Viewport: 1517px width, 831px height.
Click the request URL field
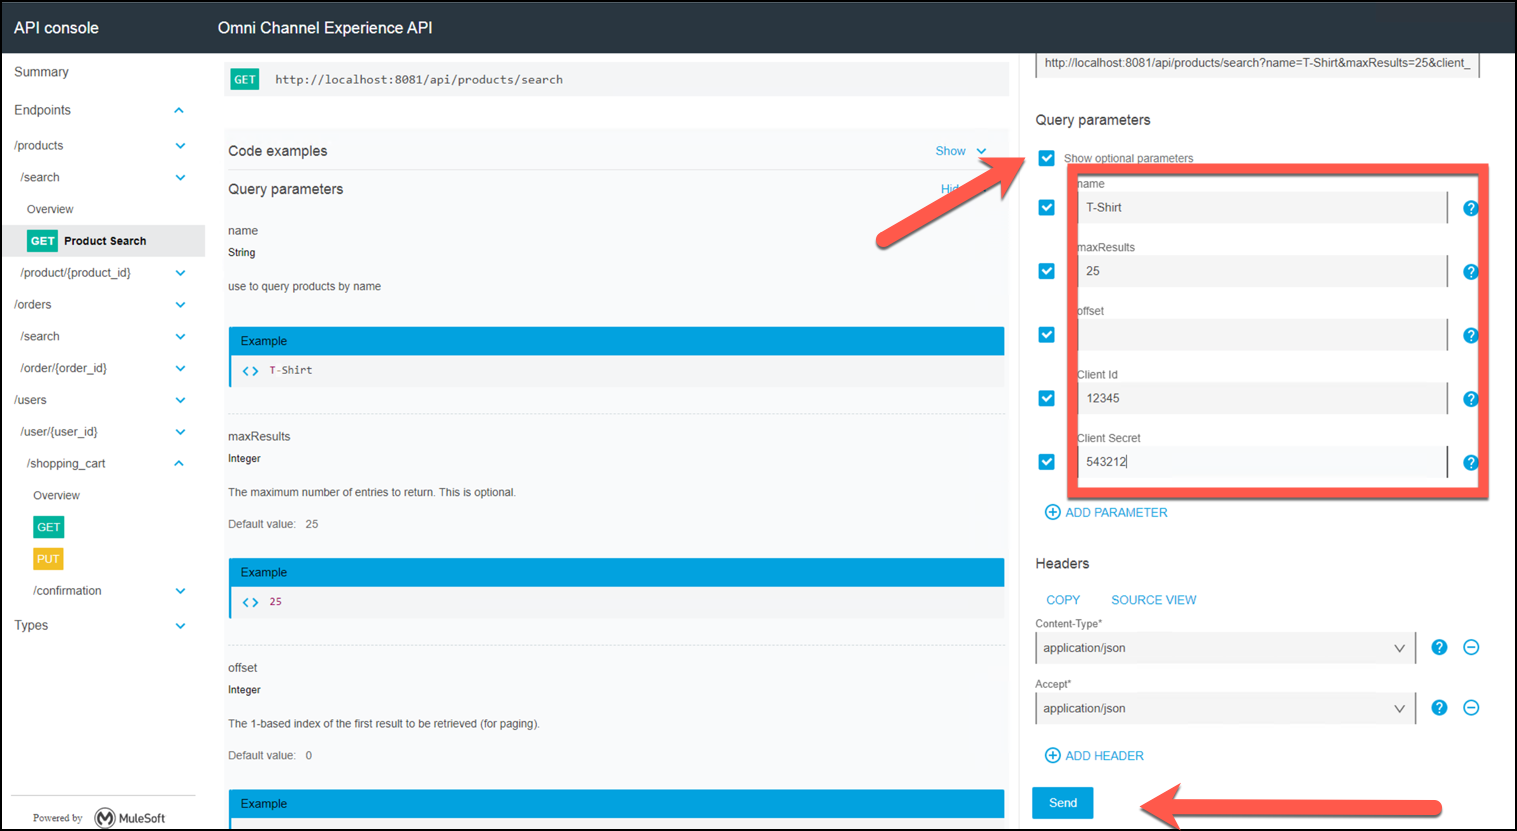tap(1257, 64)
